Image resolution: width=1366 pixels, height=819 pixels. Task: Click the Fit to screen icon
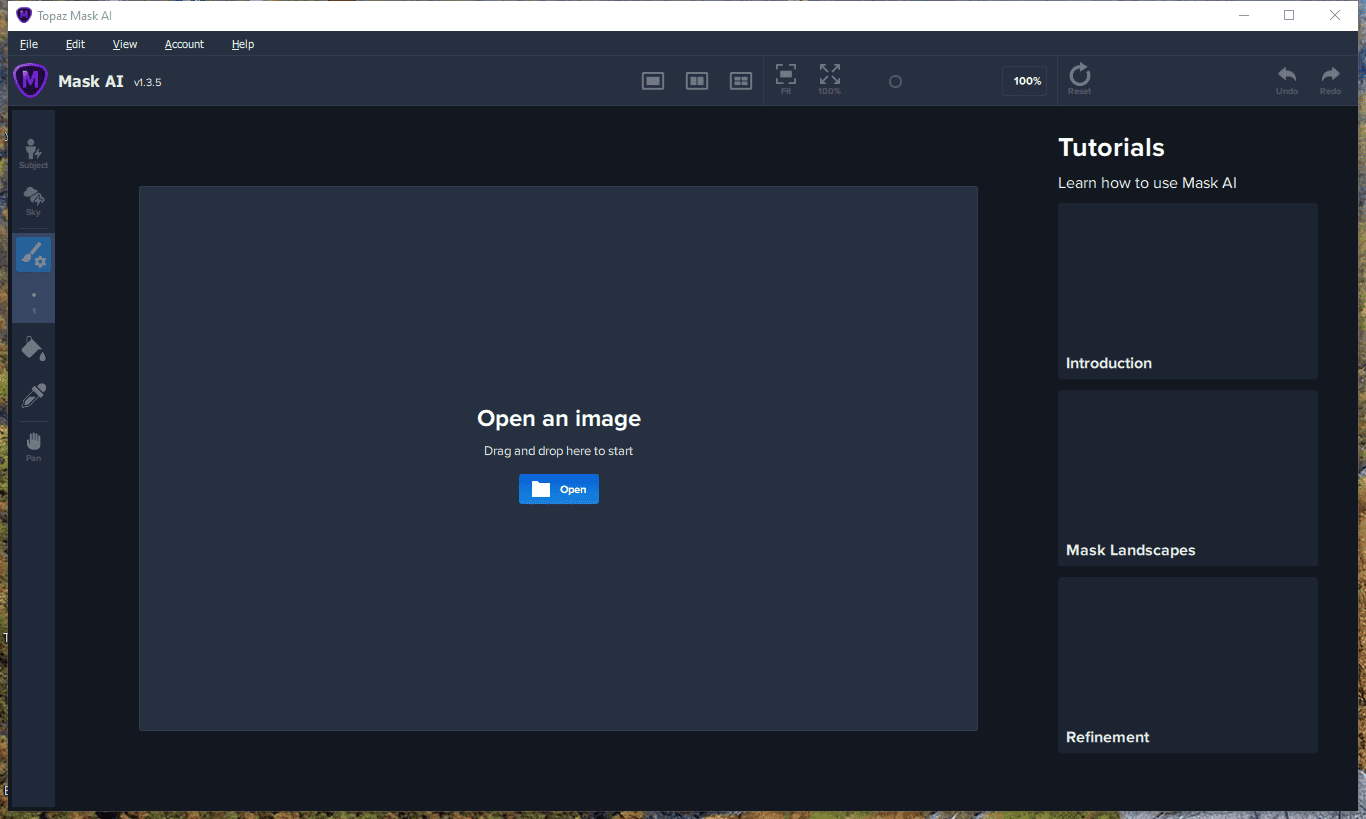(x=786, y=79)
